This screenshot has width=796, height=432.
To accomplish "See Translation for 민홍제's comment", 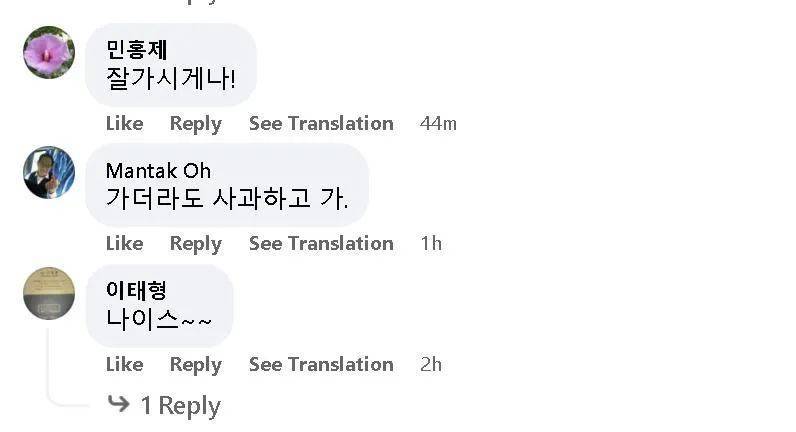I will click(321, 123).
